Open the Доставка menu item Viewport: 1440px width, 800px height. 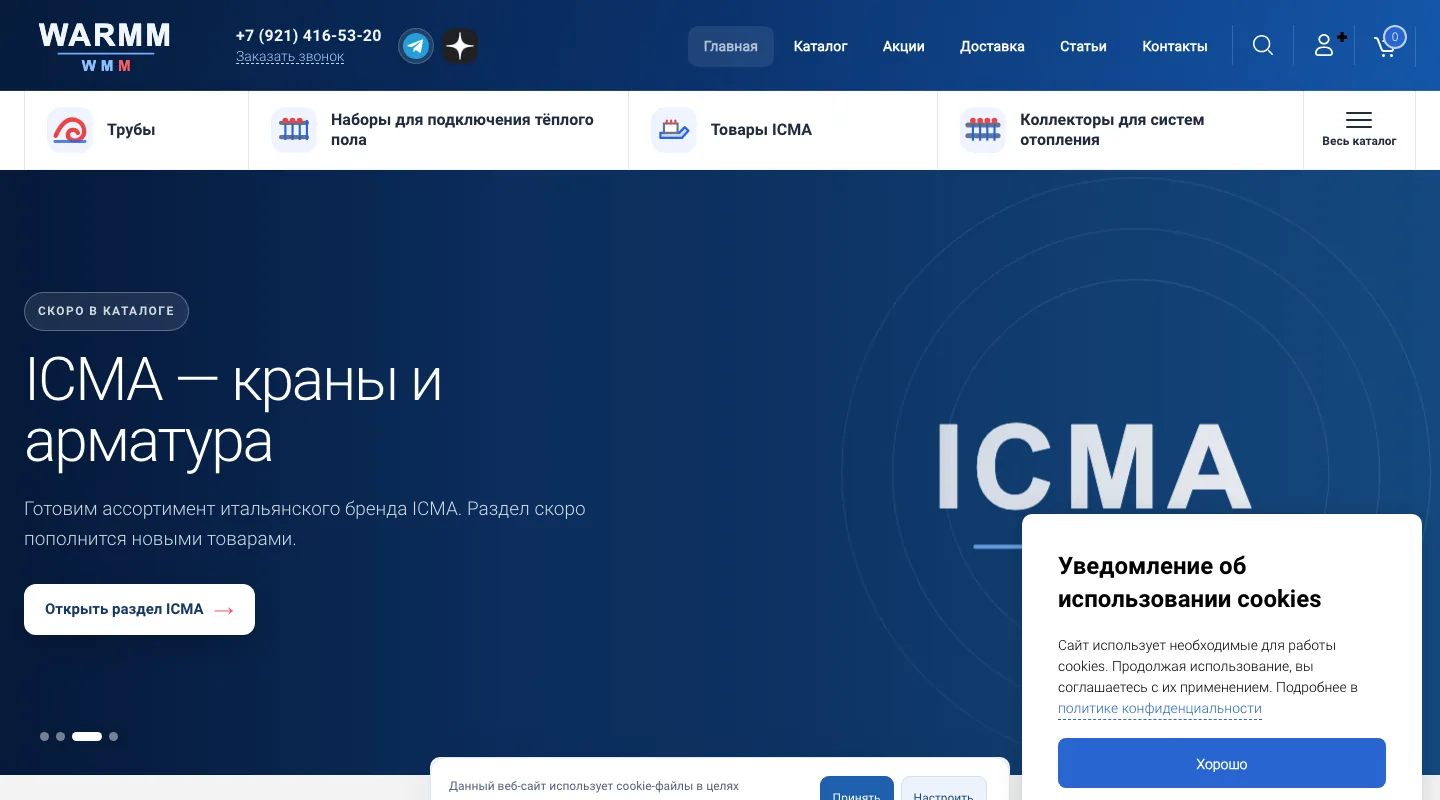(992, 46)
